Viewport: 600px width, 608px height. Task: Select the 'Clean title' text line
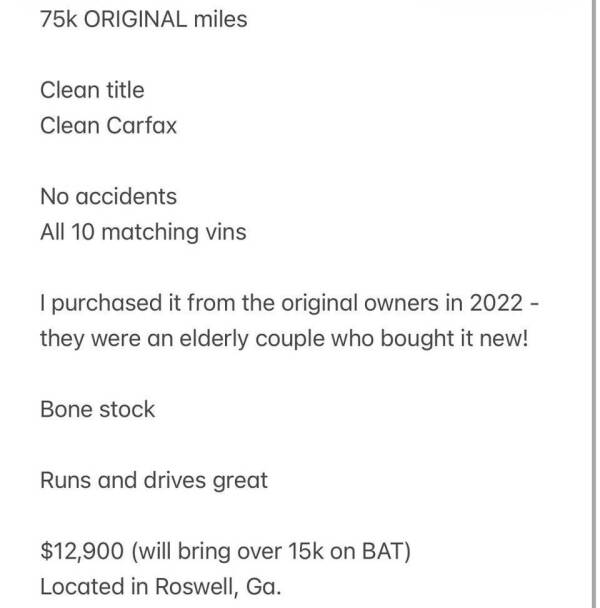tap(92, 90)
